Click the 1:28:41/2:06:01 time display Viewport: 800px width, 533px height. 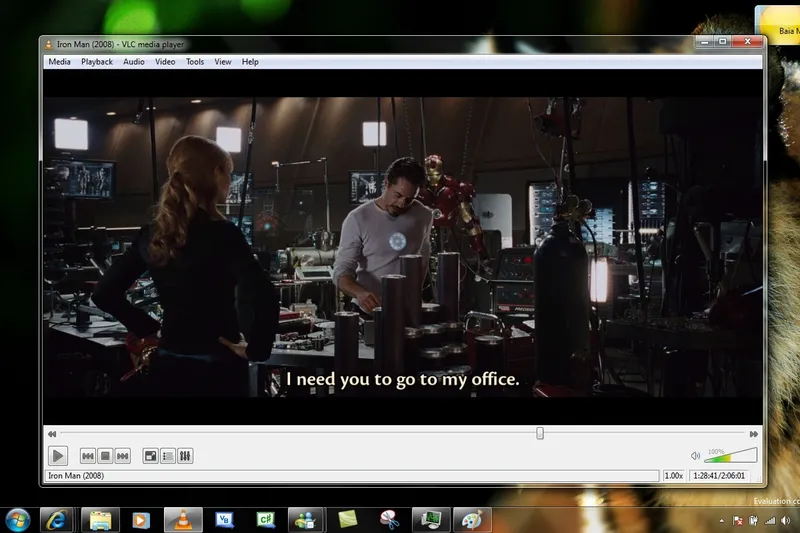tap(719, 475)
